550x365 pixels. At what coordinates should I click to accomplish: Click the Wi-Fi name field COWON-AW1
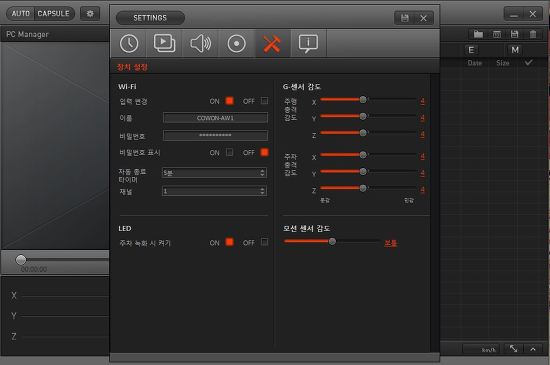coord(215,118)
